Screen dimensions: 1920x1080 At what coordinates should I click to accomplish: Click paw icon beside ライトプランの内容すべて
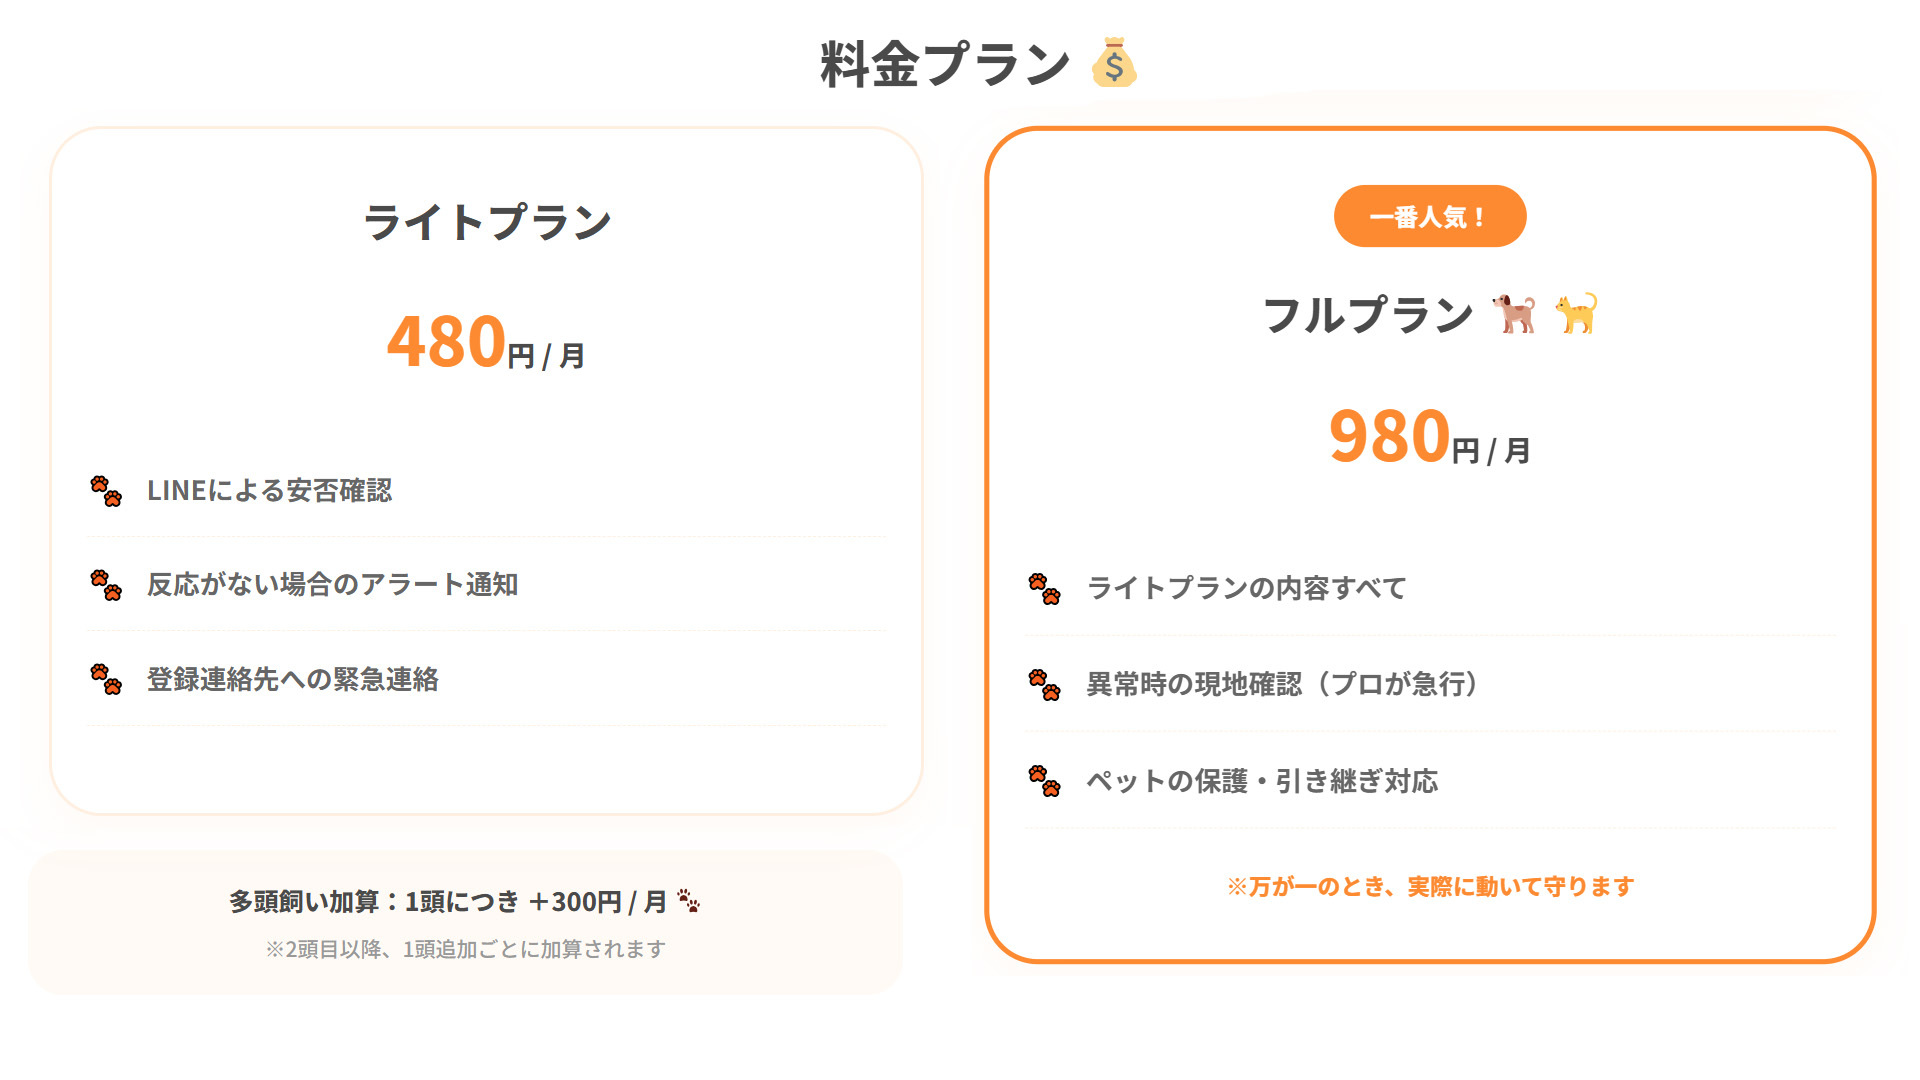(1045, 588)
